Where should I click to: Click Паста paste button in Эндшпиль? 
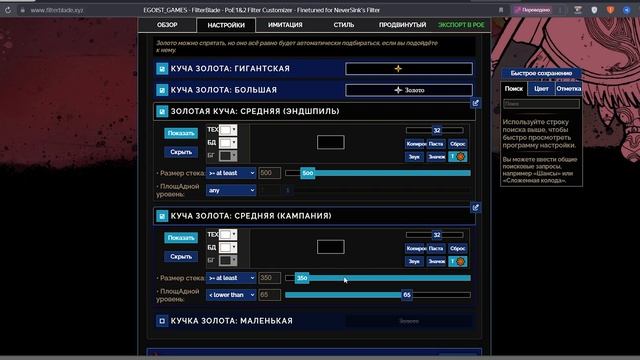(436, 144)
